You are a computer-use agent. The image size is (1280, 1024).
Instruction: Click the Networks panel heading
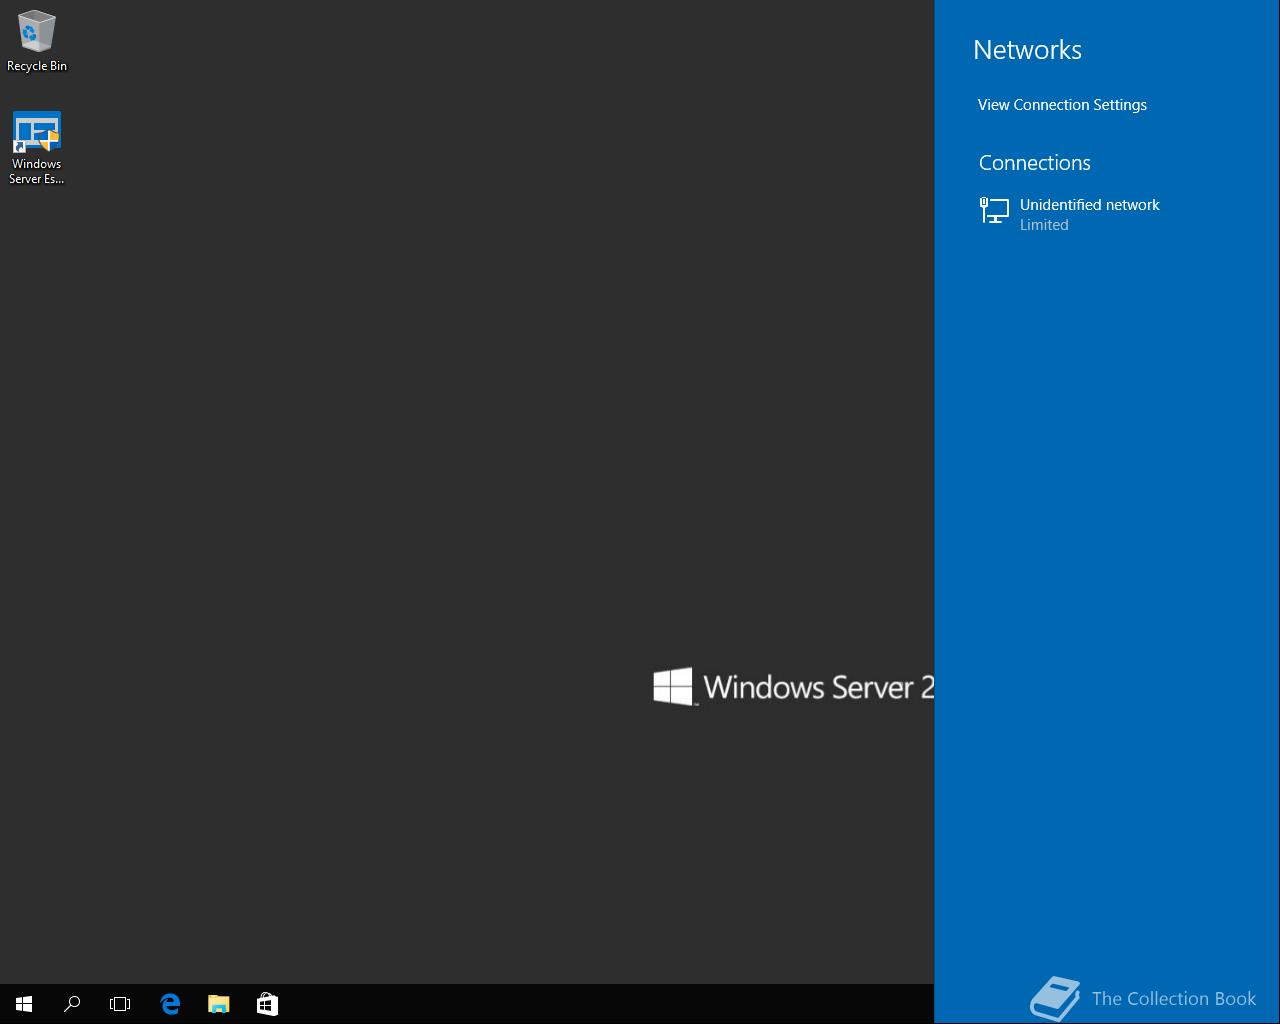pyautogui.click(x=1027, y=50)
